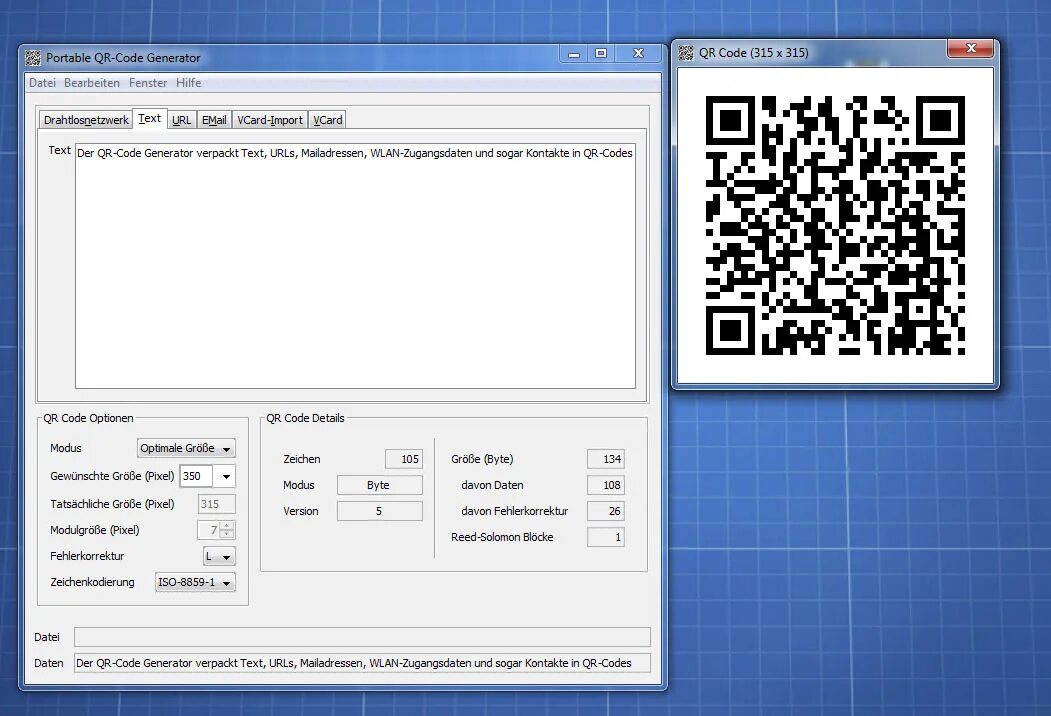Image resolution: width=1051 pixels, height=716 pixels.
Task: Expand the Modus Optimale Größe dropdown
Action: tap(186, 449)
